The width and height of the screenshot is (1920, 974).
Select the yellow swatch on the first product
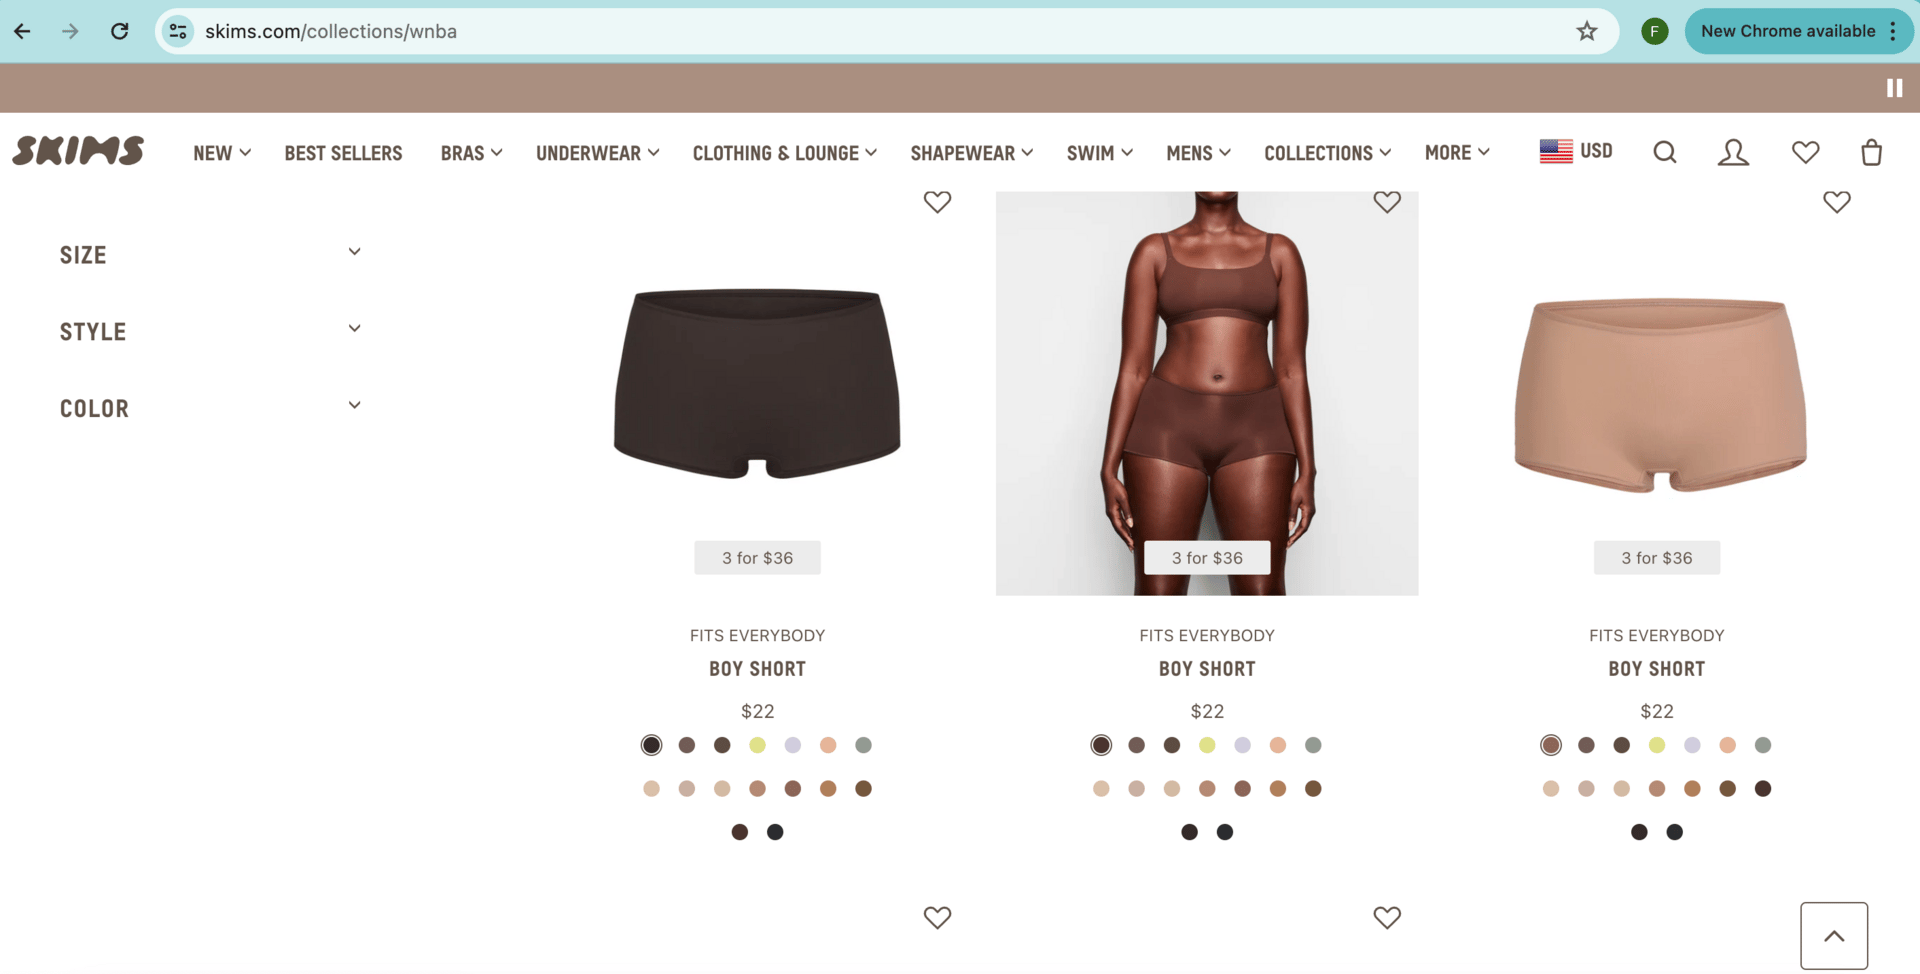pyautogui.click(x=757, y=745)
